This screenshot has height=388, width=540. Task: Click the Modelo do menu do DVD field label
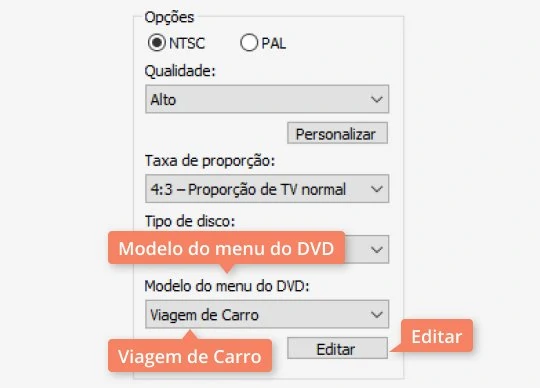[227, 286]
